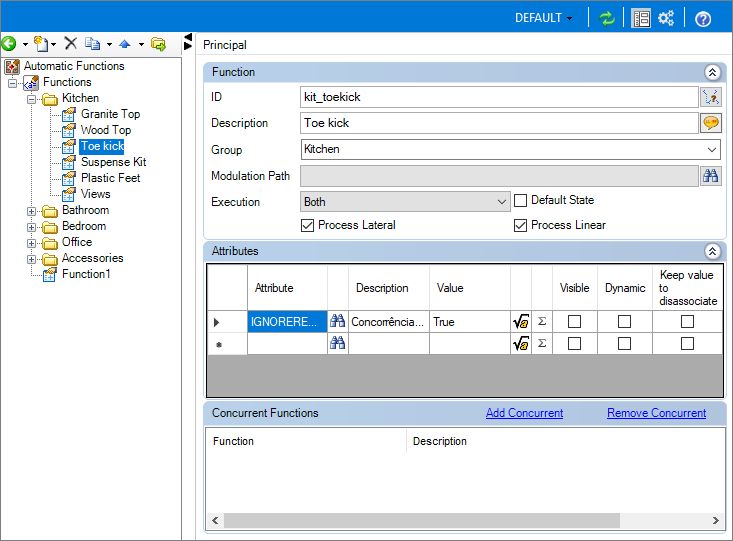Select the Suspense Kit tree item

pos(114,162)
